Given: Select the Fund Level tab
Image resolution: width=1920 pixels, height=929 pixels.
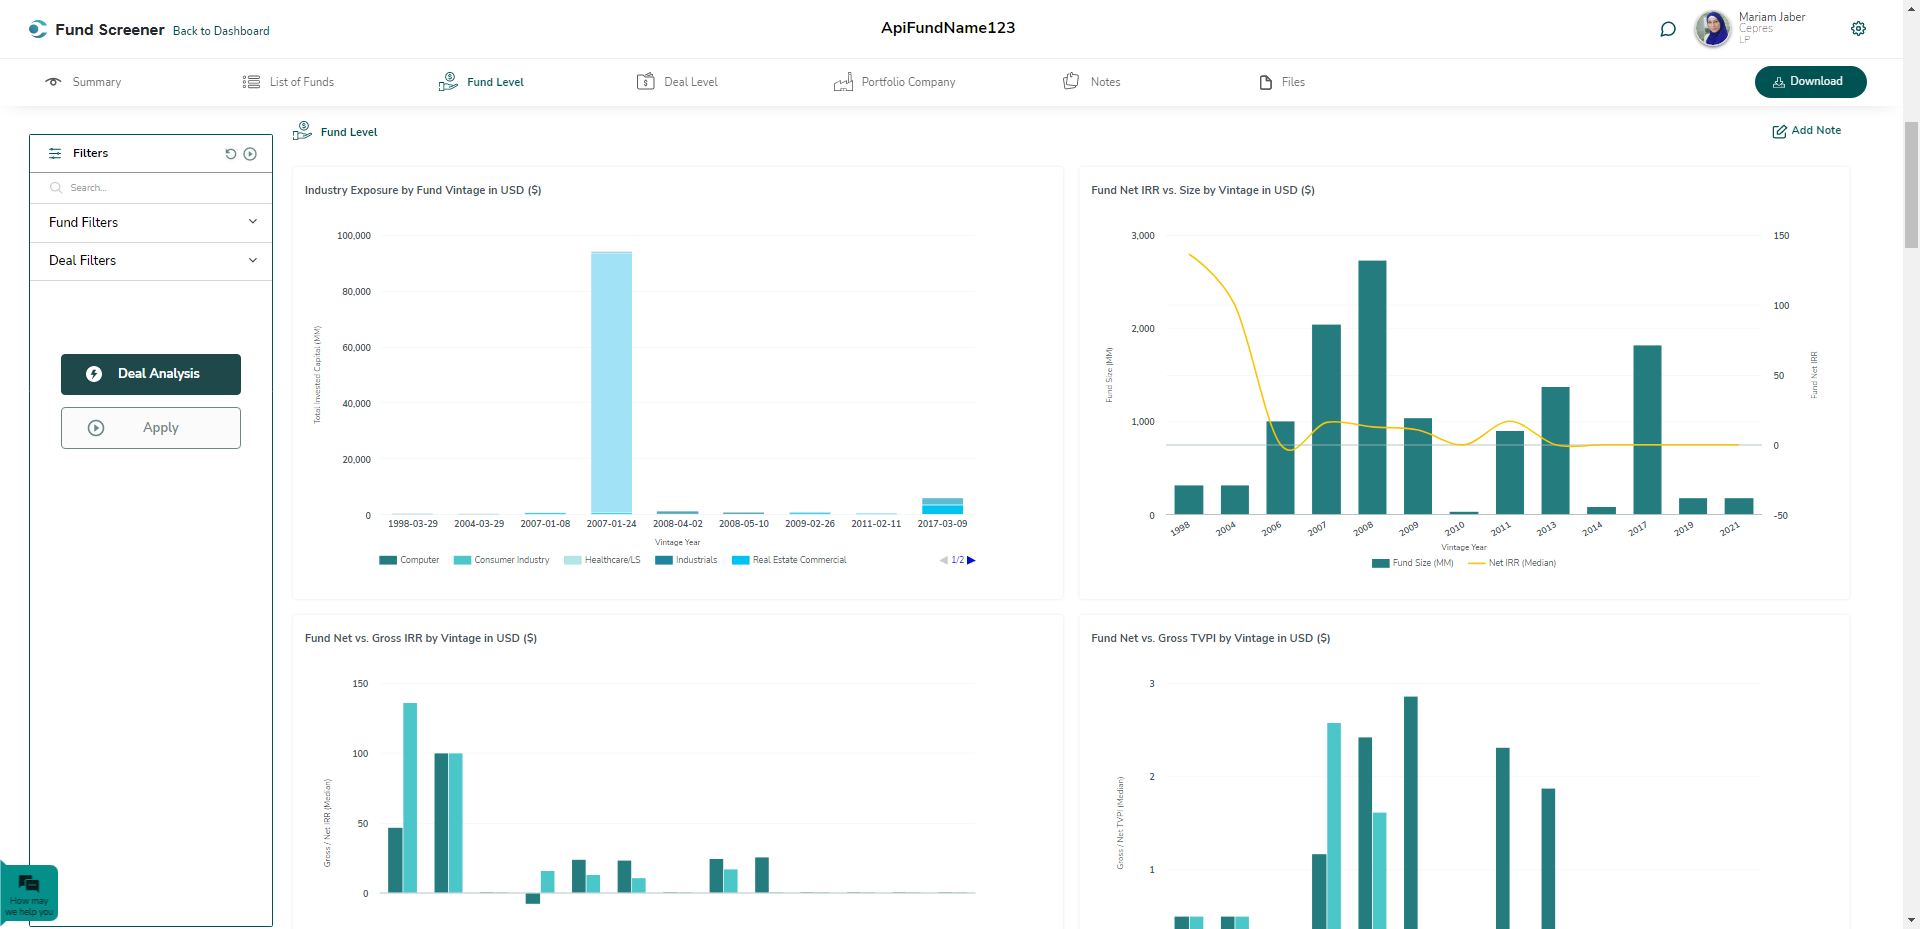Looking at the screenshot, I should pyautogui.click(x=482, y=82).
